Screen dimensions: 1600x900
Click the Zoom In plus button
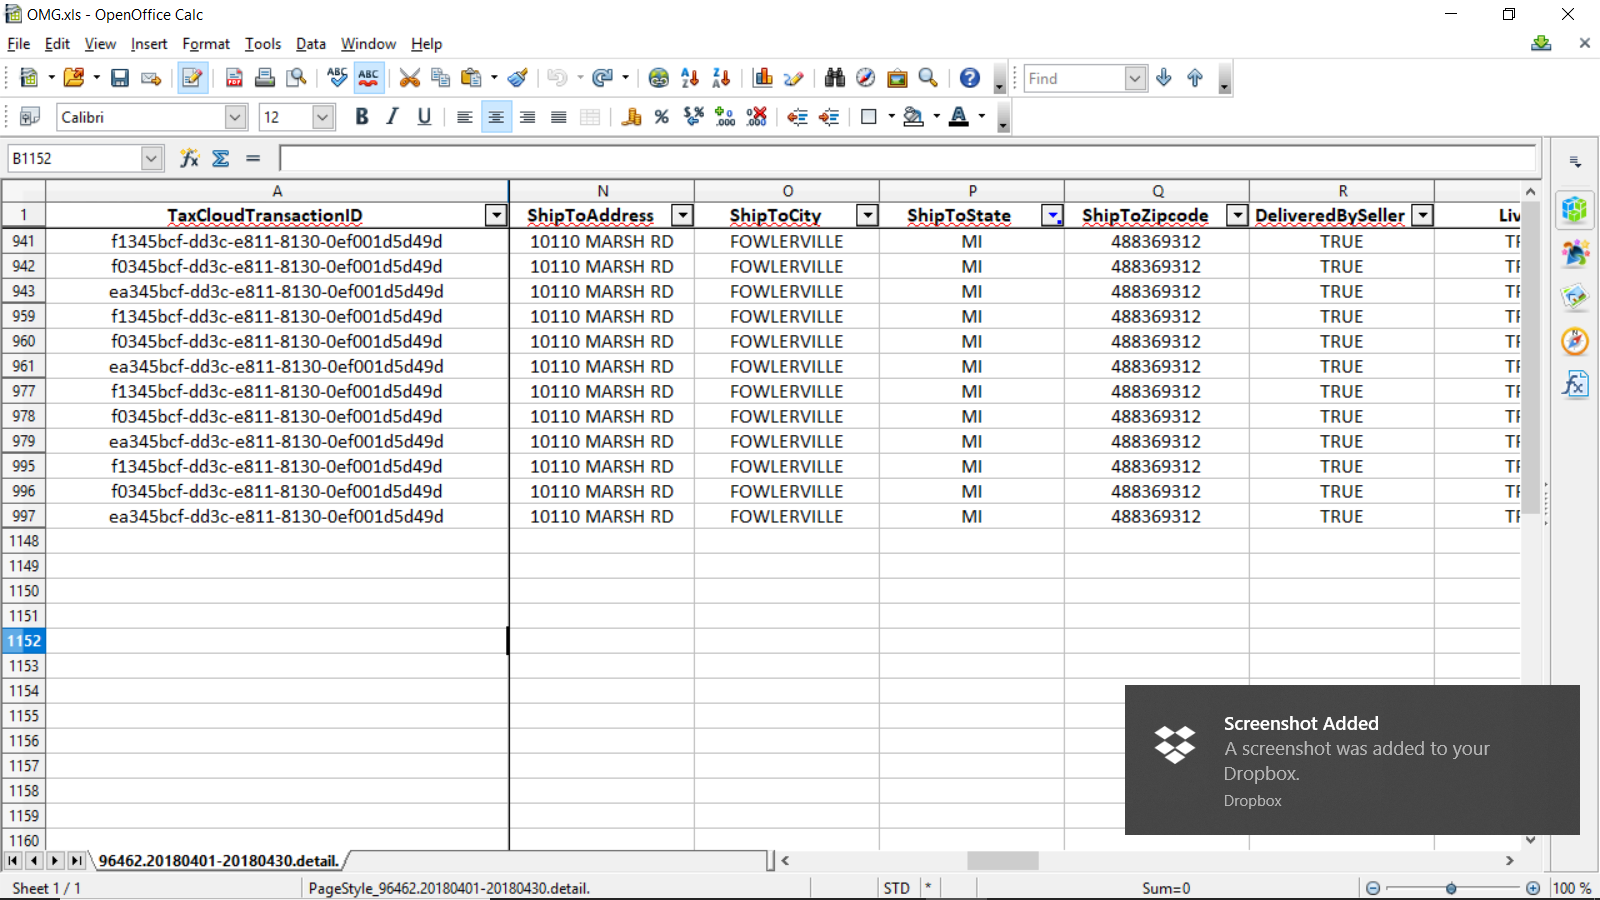(x=1533, y=888)
